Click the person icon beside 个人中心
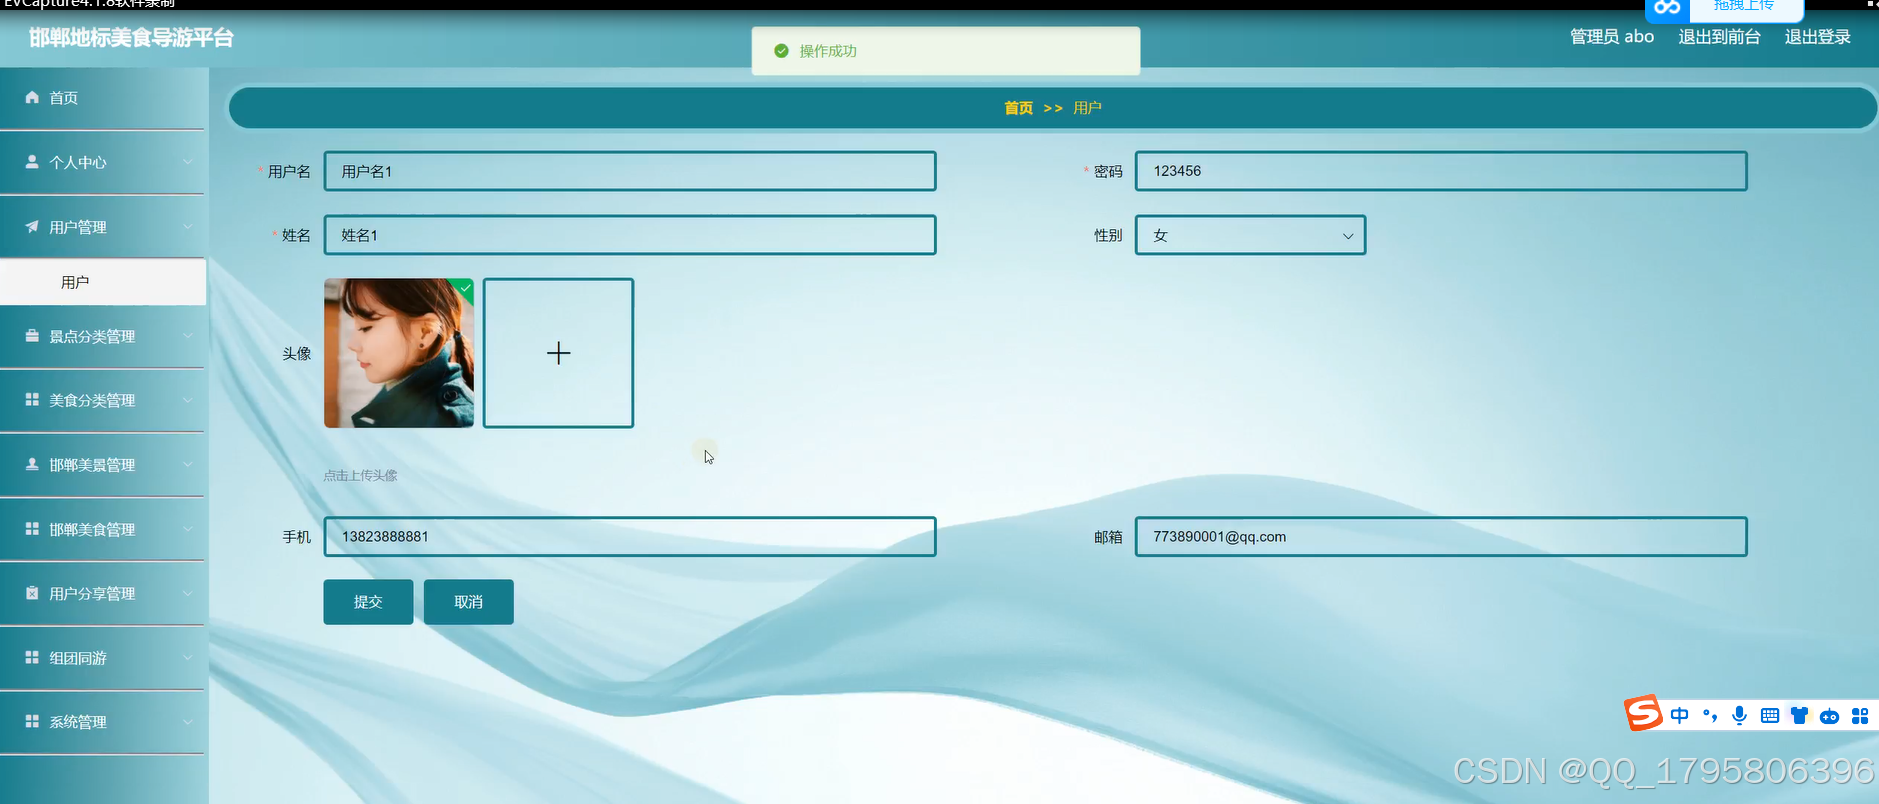Screen dimensions: 1879x804 [32, 161]
